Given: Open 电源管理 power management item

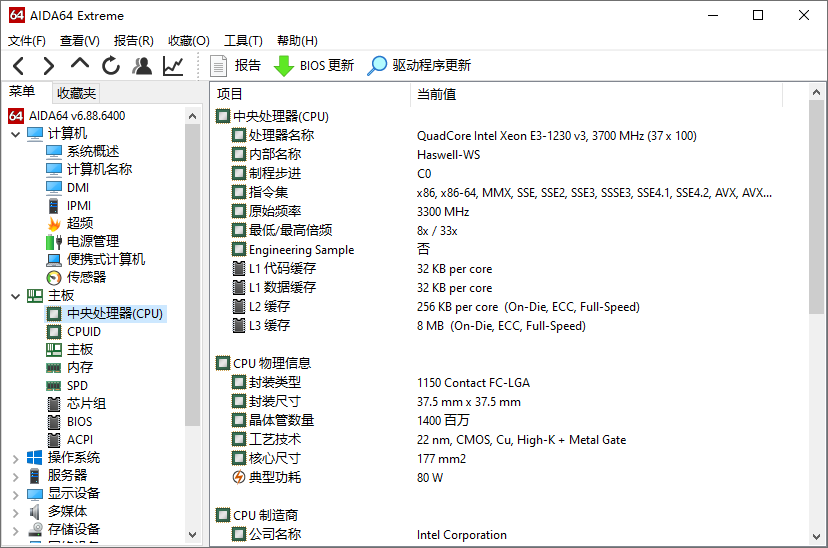Looking at the screenshot, I should 82,241.
